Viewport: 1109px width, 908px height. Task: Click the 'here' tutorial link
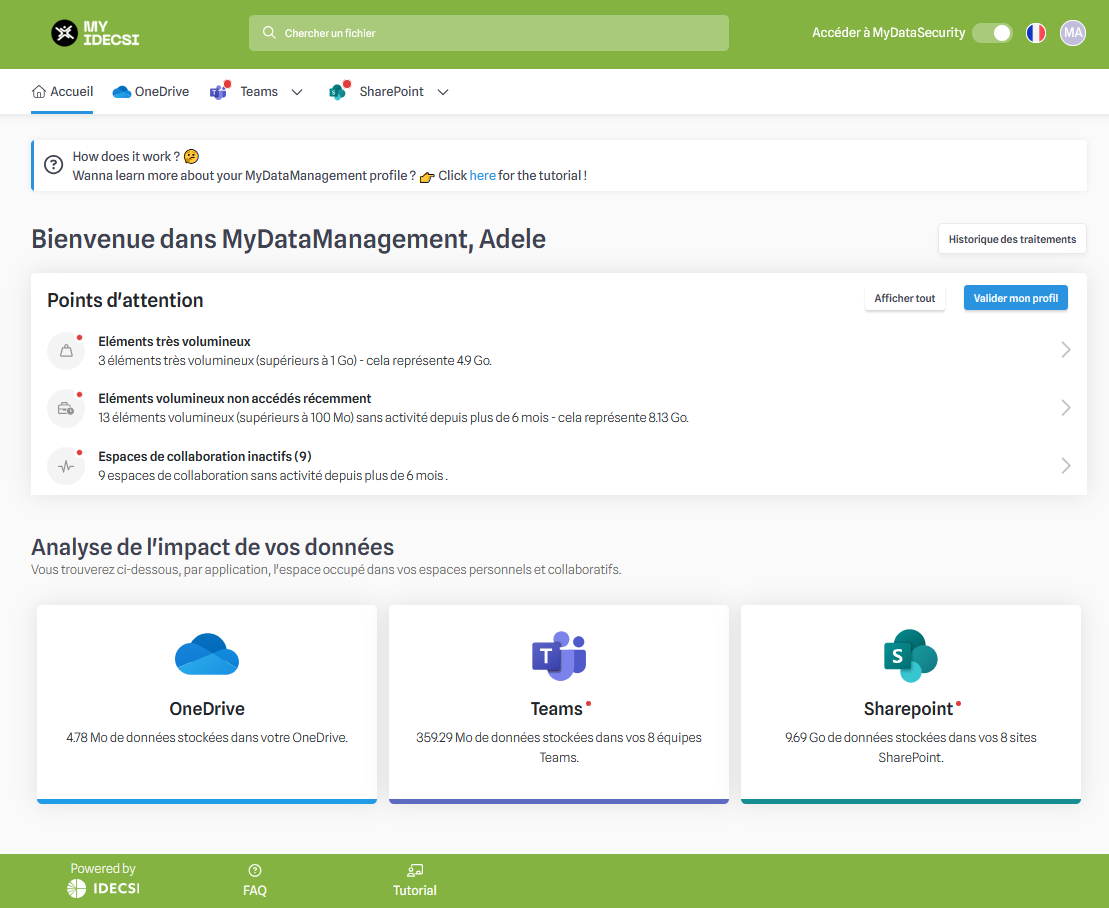pyautogui.click(x=482, y=175)
